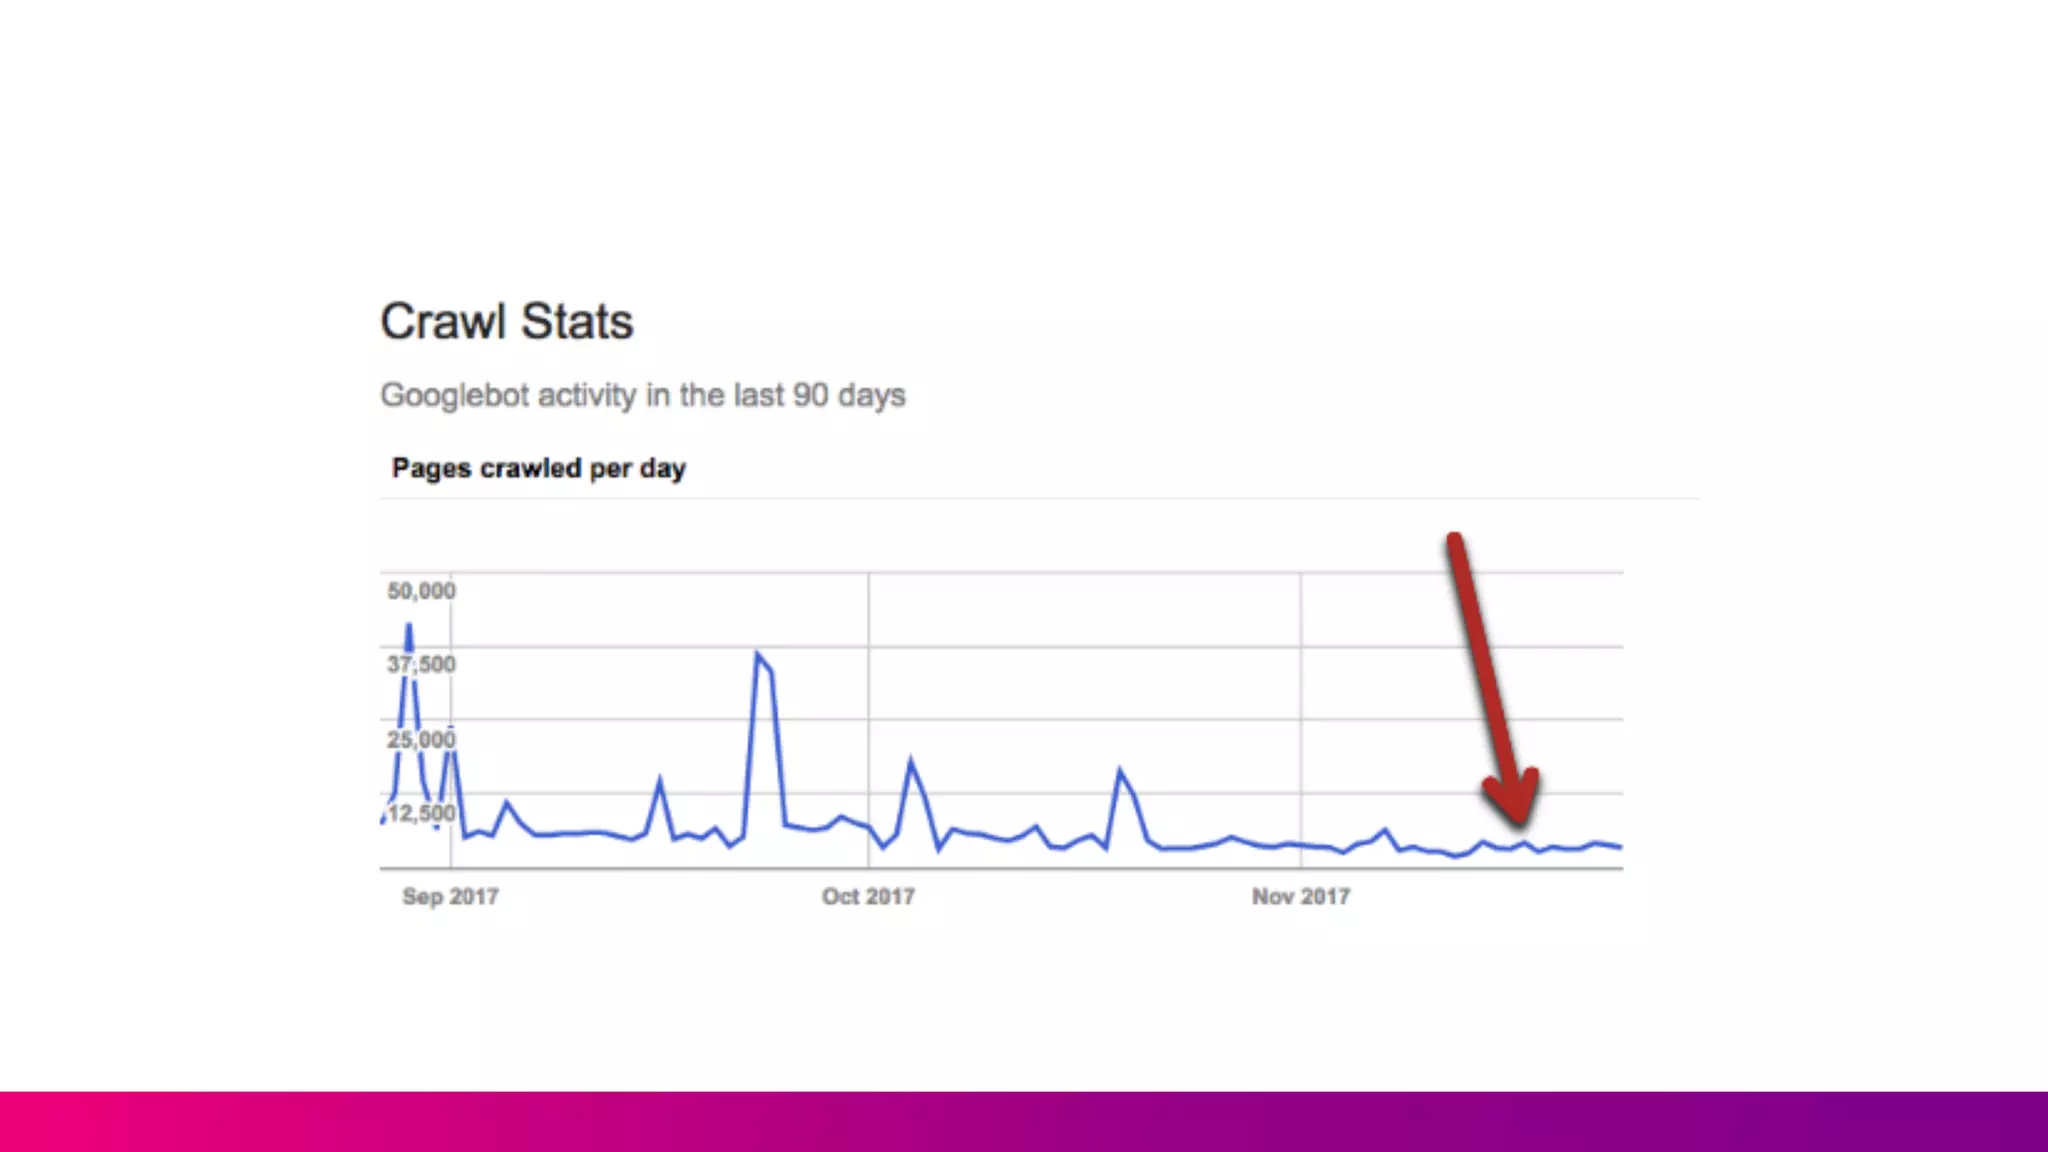Click the Nov 2017 axis label
Image resolution: width=2048 pixels, height=1152 pixels.
(x=1300, y=897)
